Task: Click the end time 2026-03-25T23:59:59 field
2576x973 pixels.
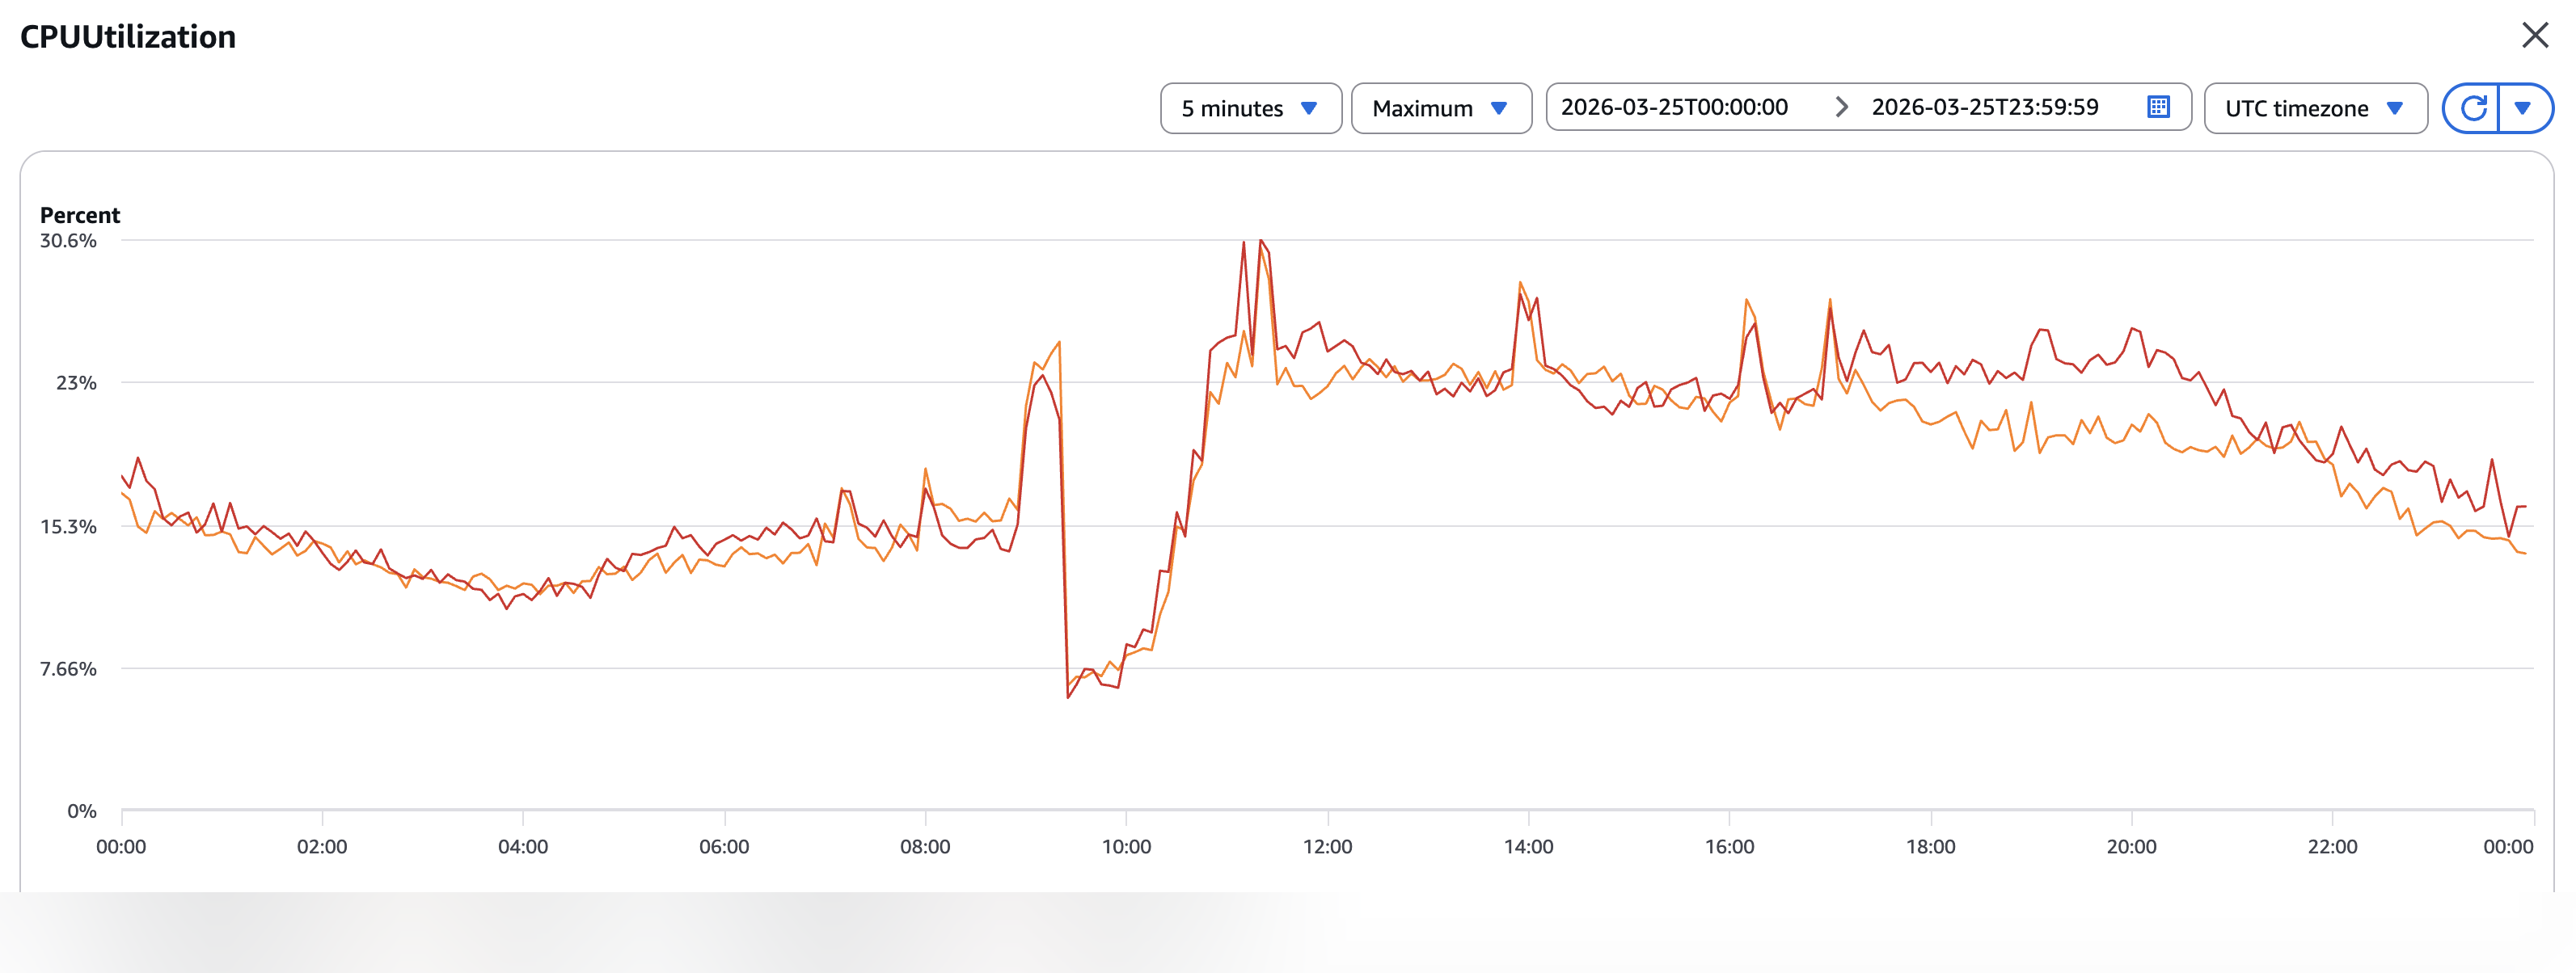Action: point(1984,107)
